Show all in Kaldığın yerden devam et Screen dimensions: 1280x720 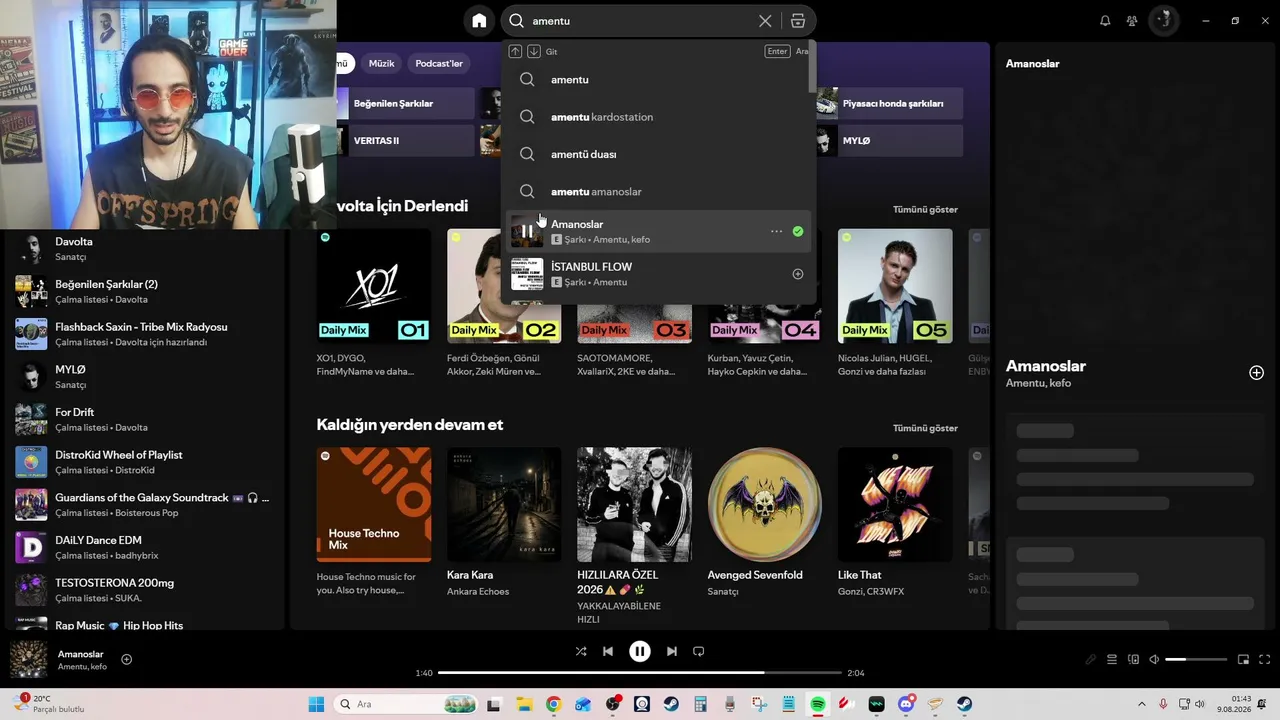[x=925, y=428]
